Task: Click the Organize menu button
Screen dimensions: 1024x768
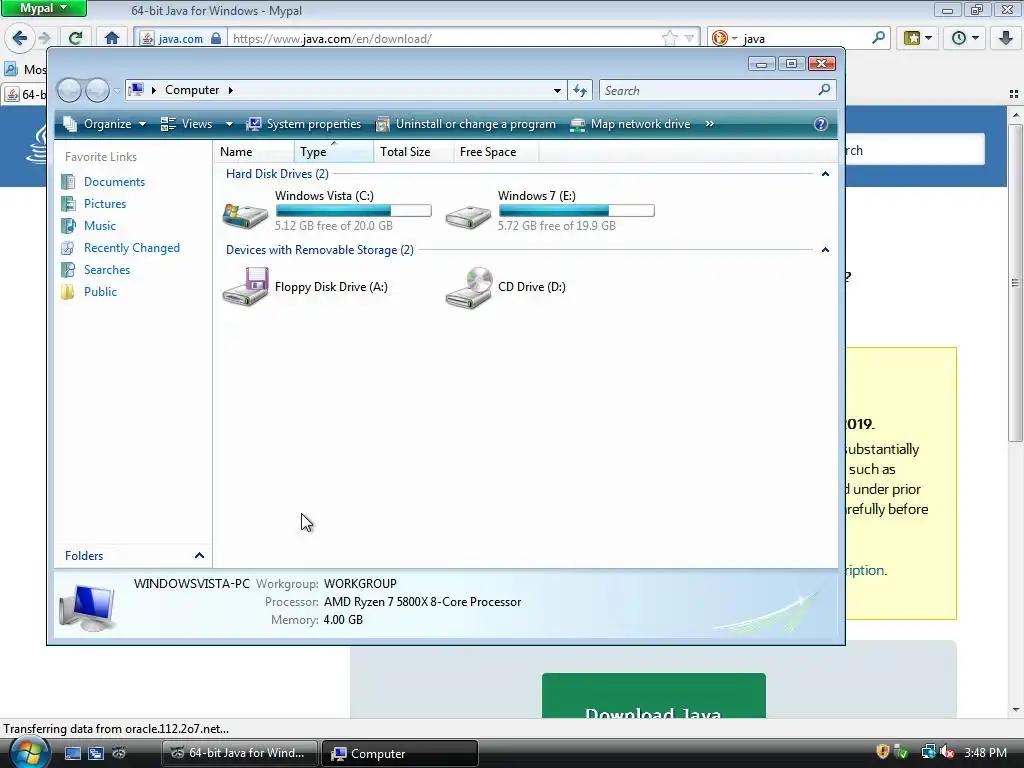Action: coord(104,124)
